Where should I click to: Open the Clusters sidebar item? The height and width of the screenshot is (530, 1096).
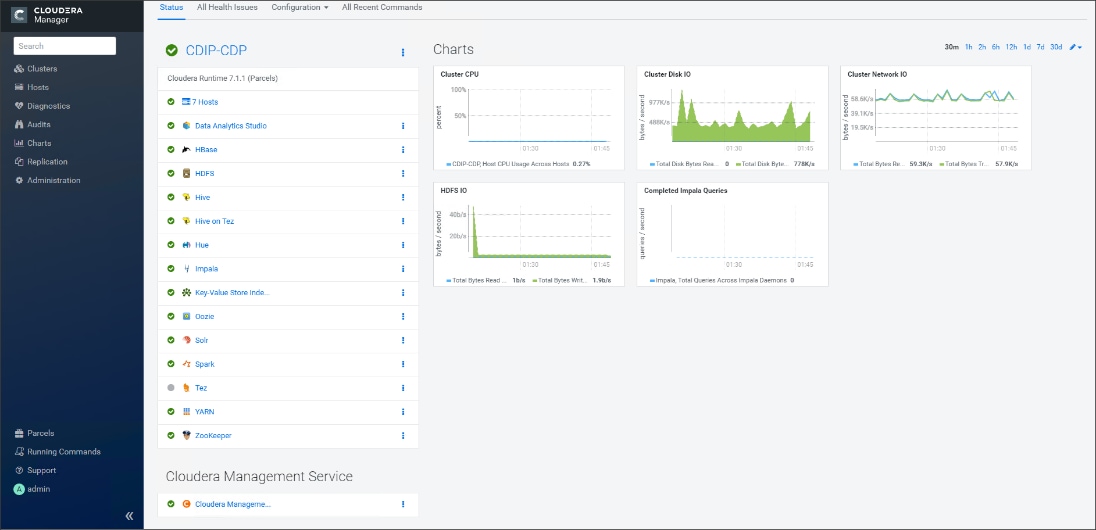(36, 69)
